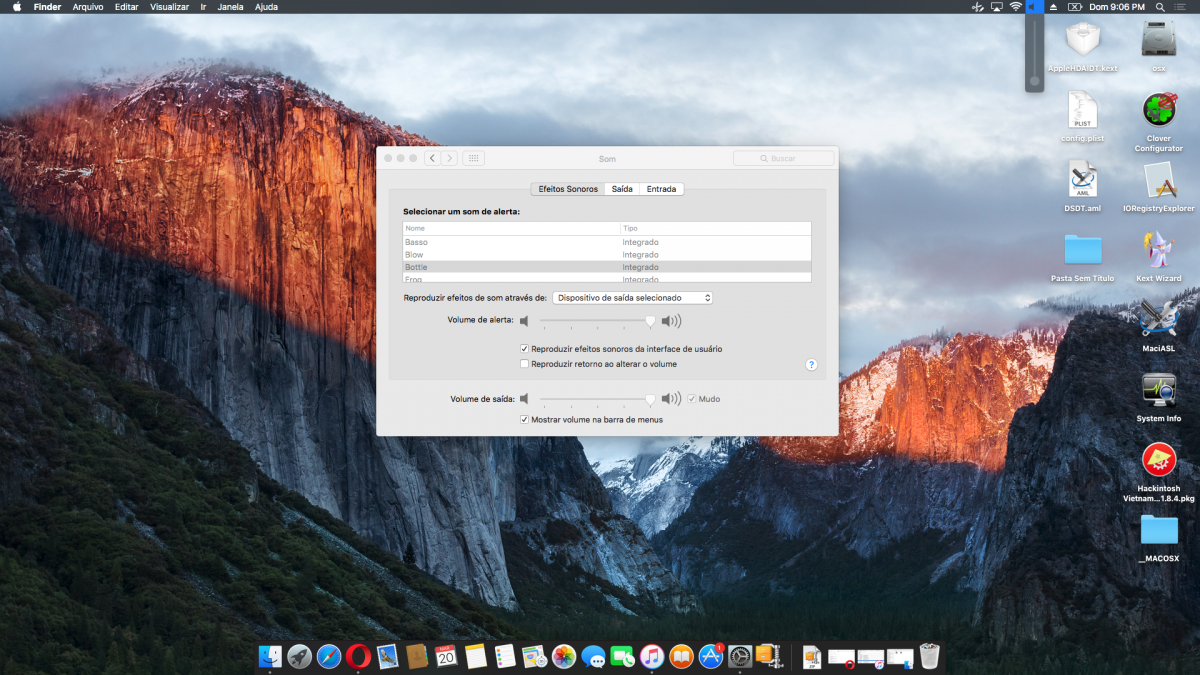Screen dimensions: 1200x675
Task: Open the Visualizar menu
Action: coord(169,7)
